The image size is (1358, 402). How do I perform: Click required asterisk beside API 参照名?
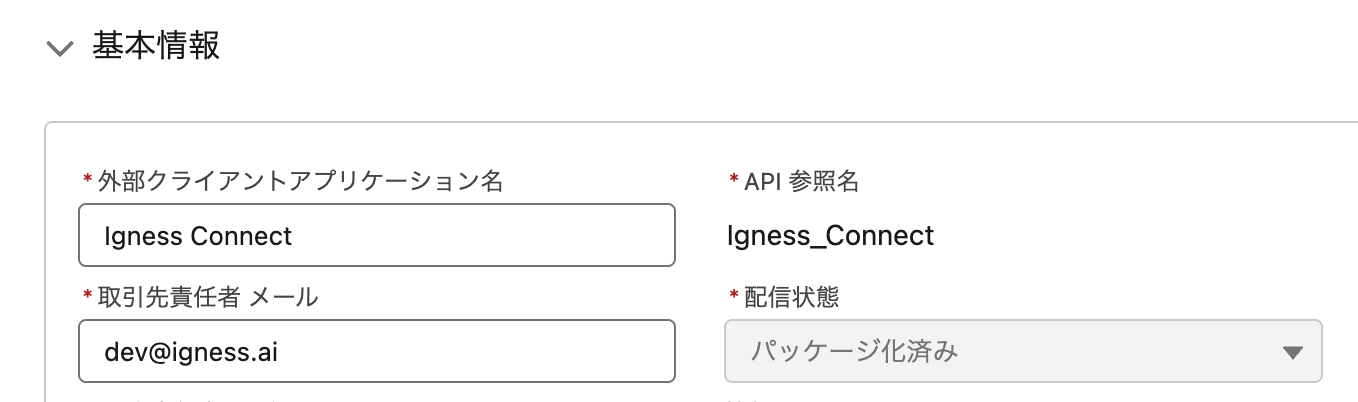click(x=734, y=182)
